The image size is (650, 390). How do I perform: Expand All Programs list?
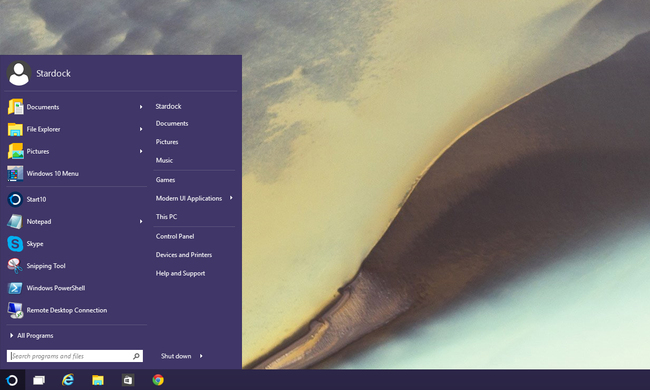(32, 336)
